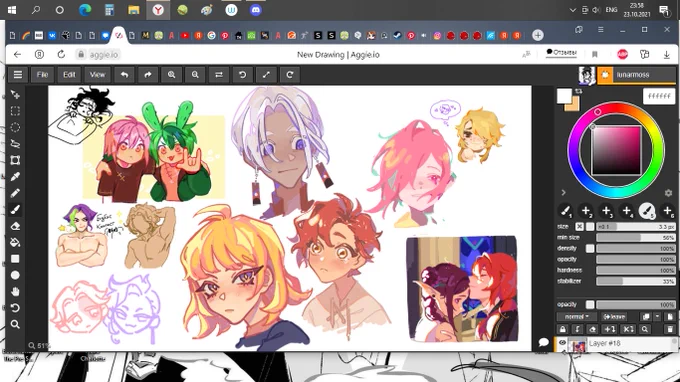The width and height of the screenshot is (680, 382).
Task: Delete layer with trash icon
Action: [x=670, y=330]
